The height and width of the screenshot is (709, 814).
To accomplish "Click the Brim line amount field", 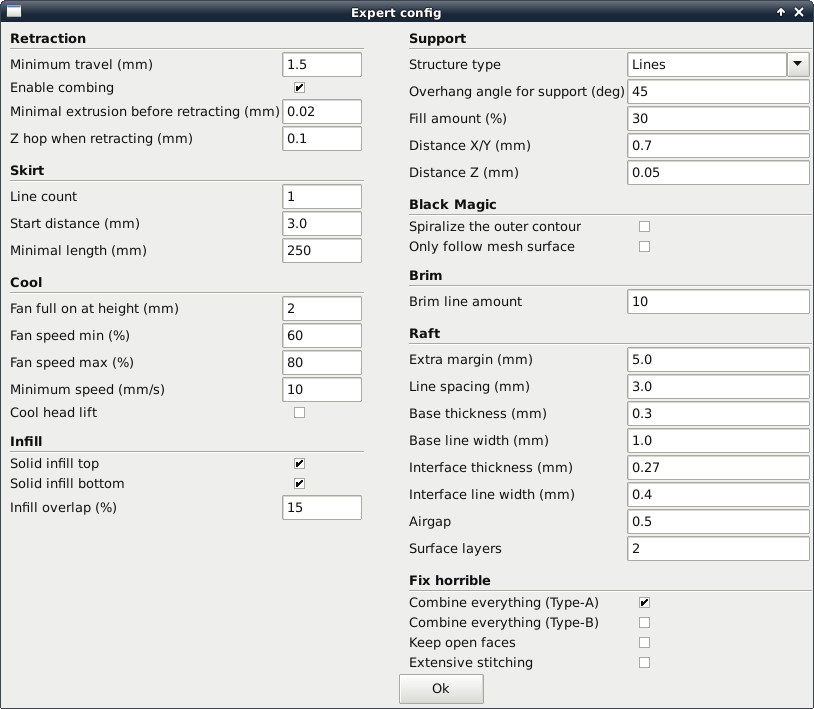I will point(718,302).
